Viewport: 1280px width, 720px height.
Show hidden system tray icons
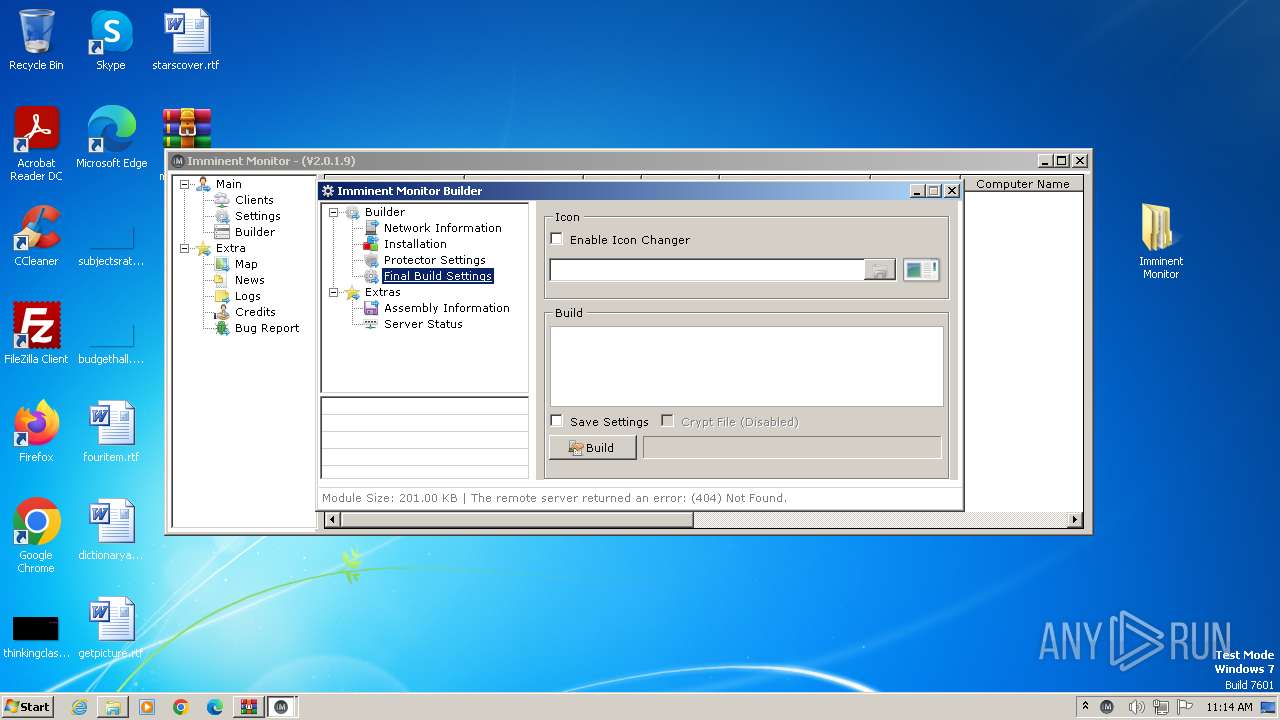[x=1086, y=706]
